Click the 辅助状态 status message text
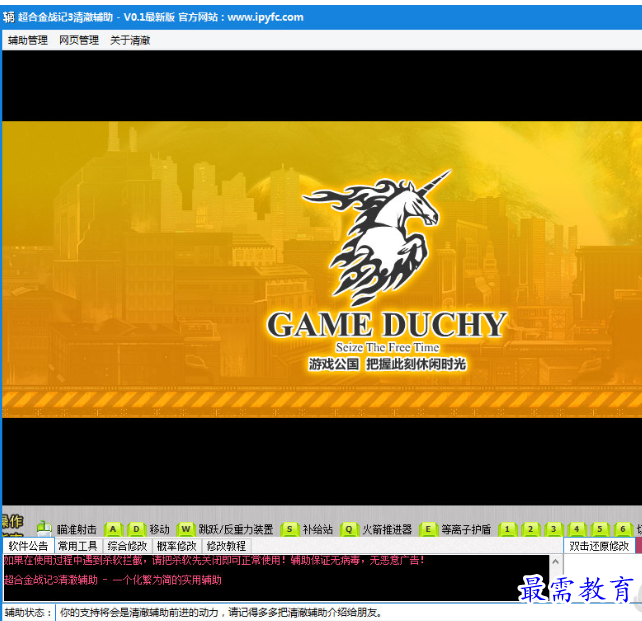The image size is (642, 621). 221,612
